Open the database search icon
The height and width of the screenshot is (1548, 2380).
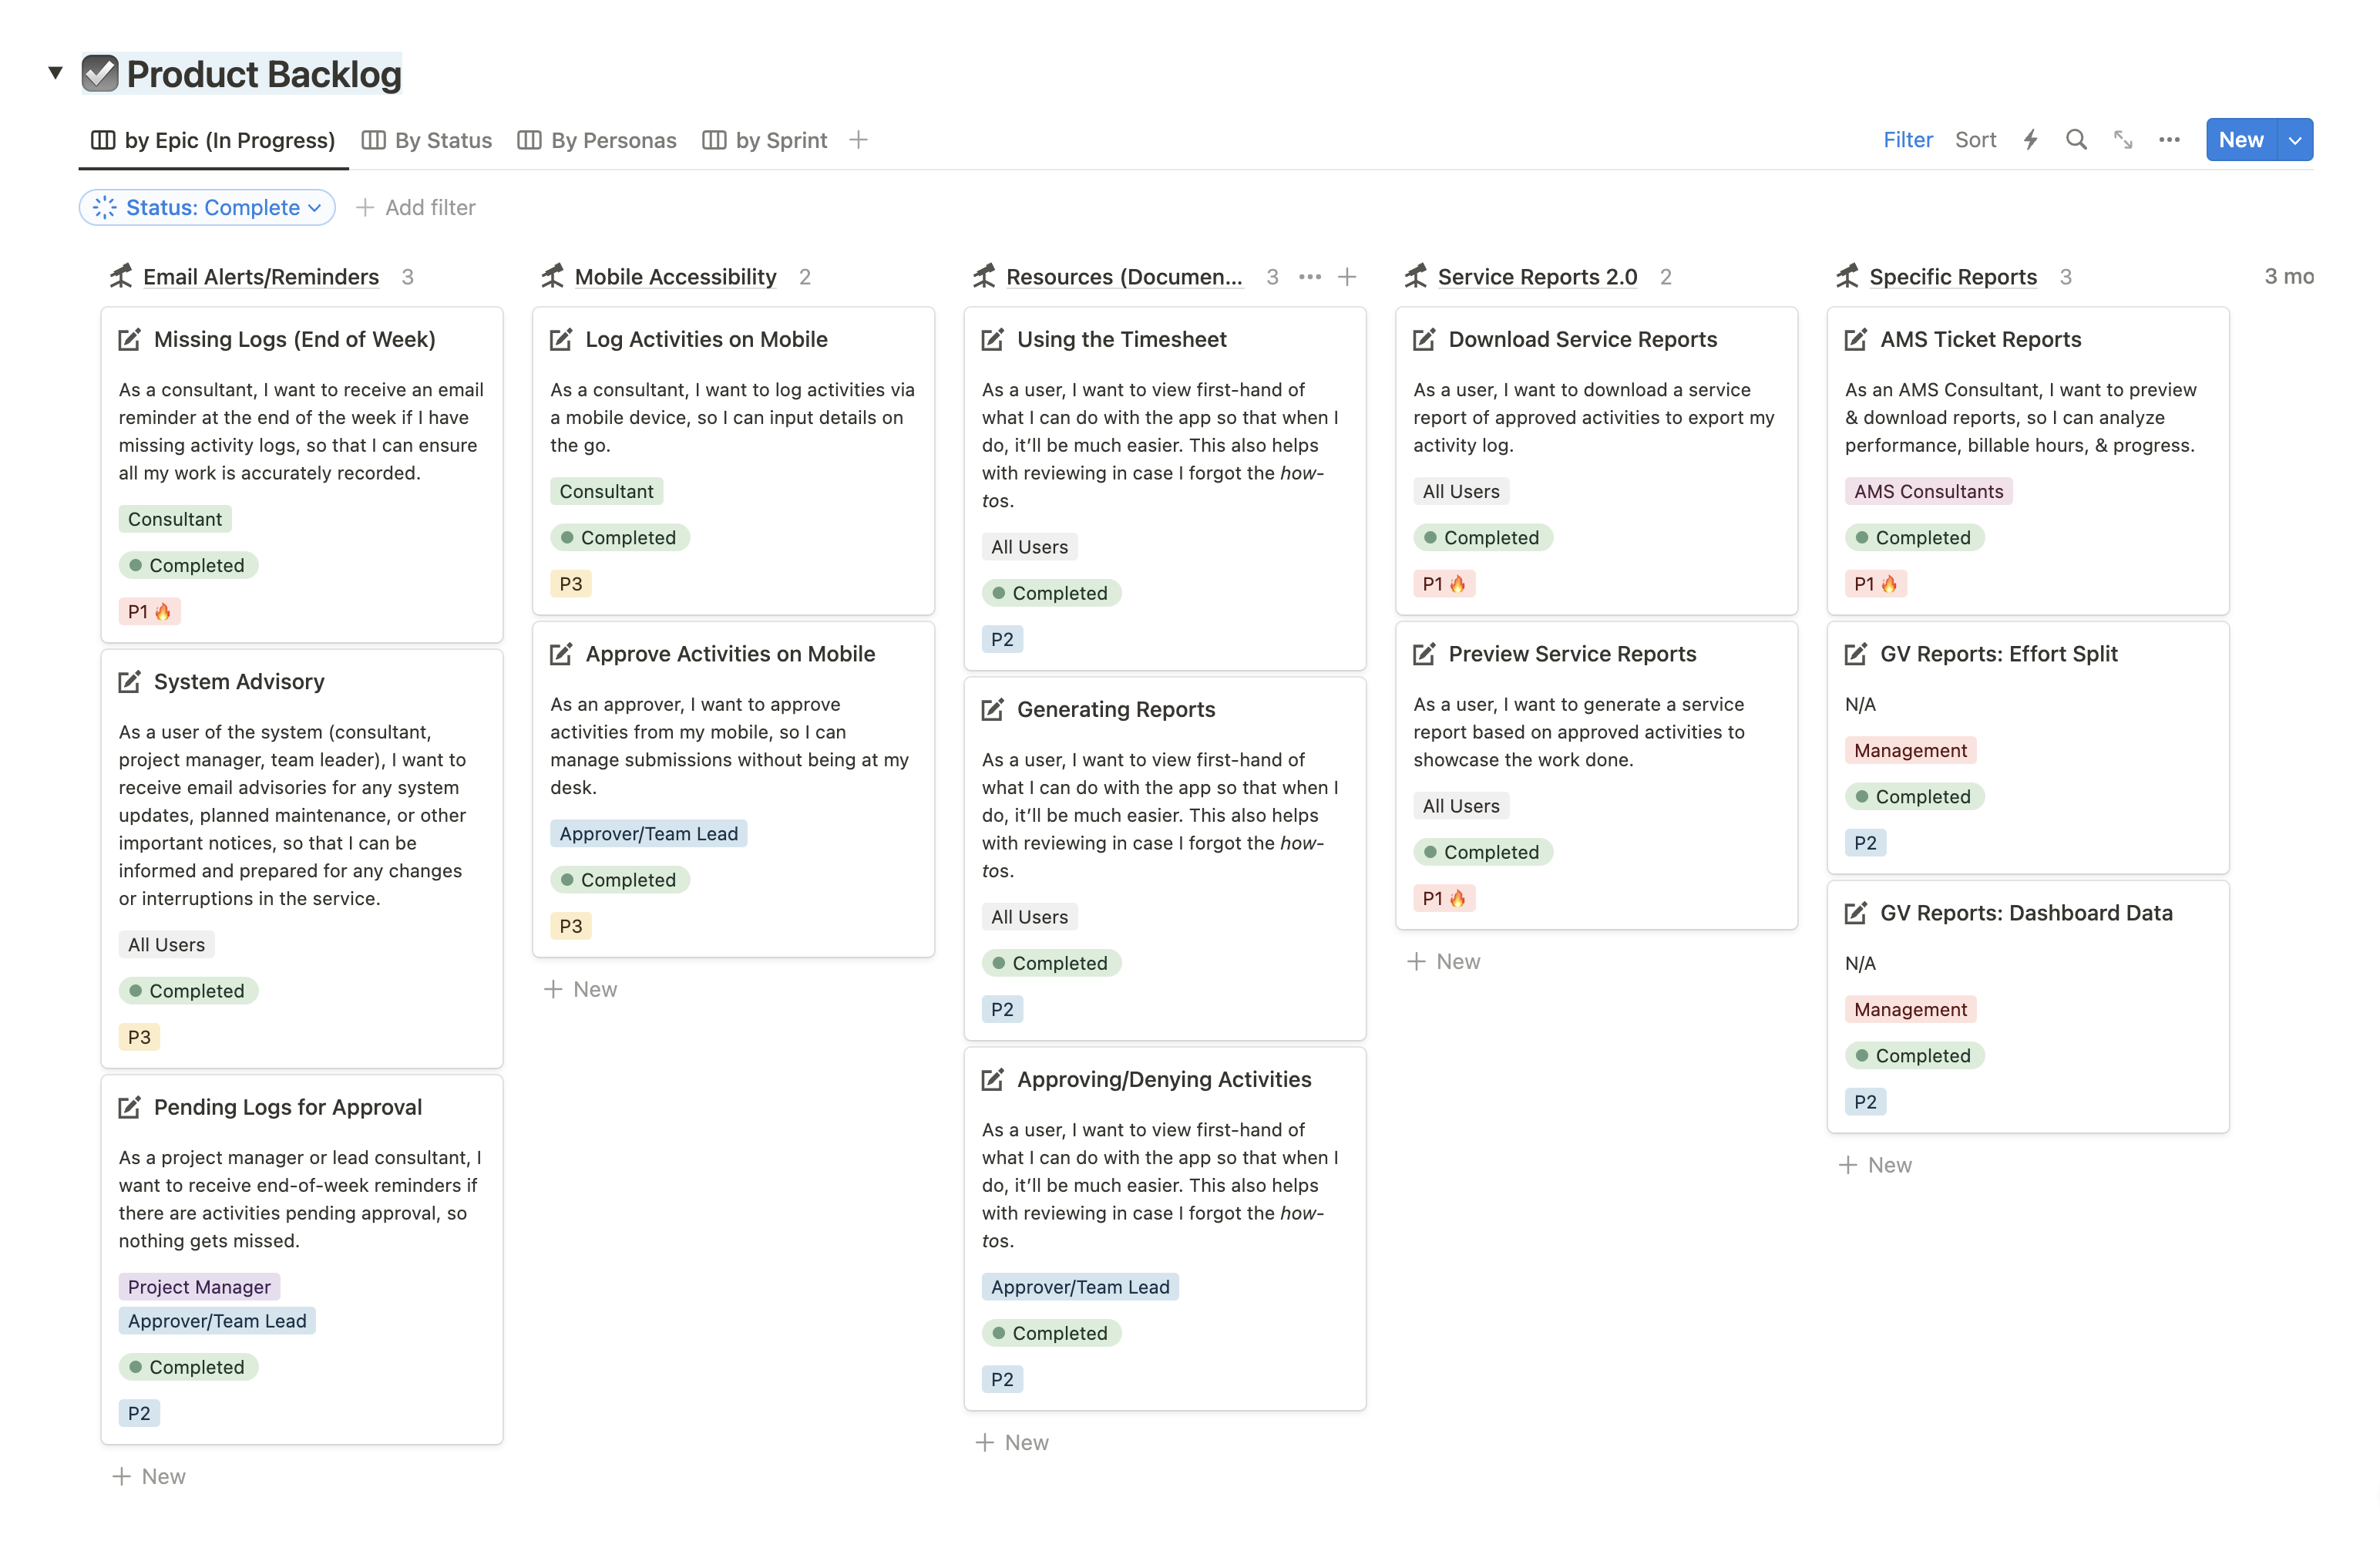click(2076, 140)
